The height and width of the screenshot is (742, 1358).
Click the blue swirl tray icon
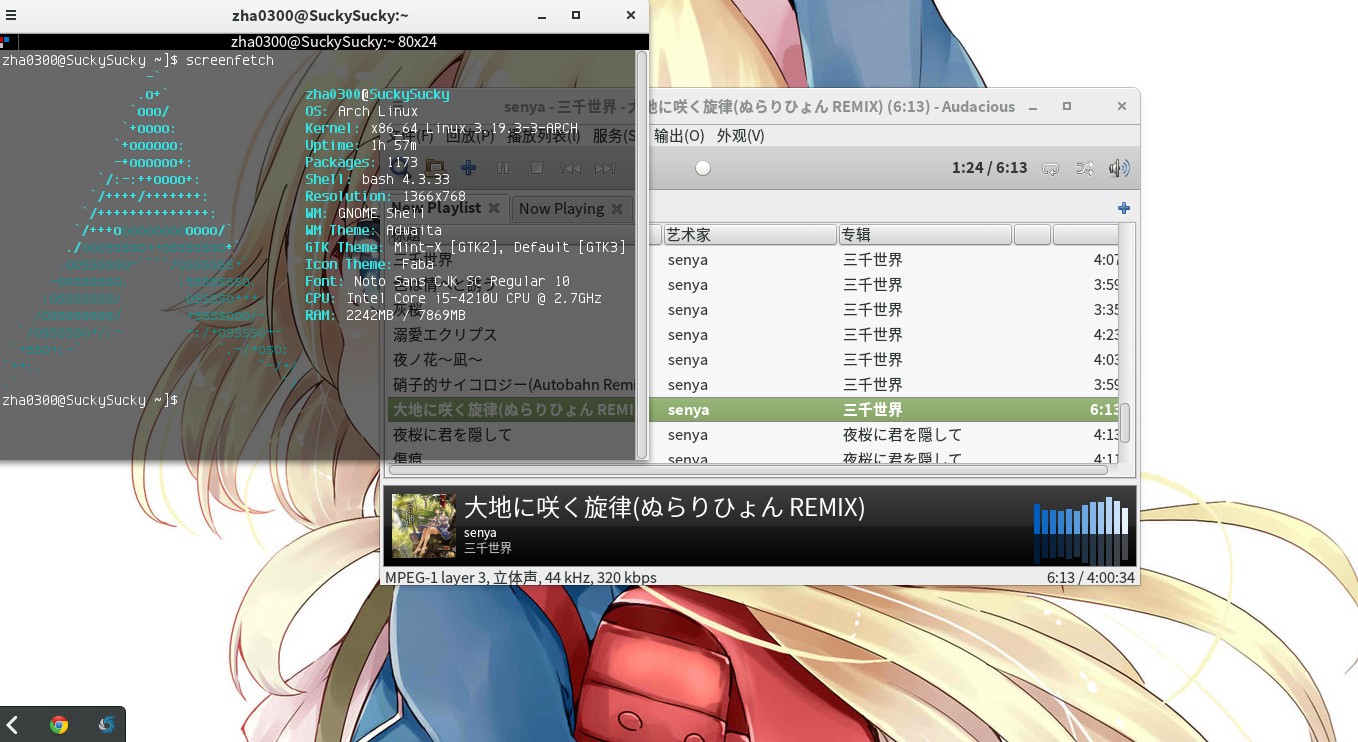[x=106, y=725]
